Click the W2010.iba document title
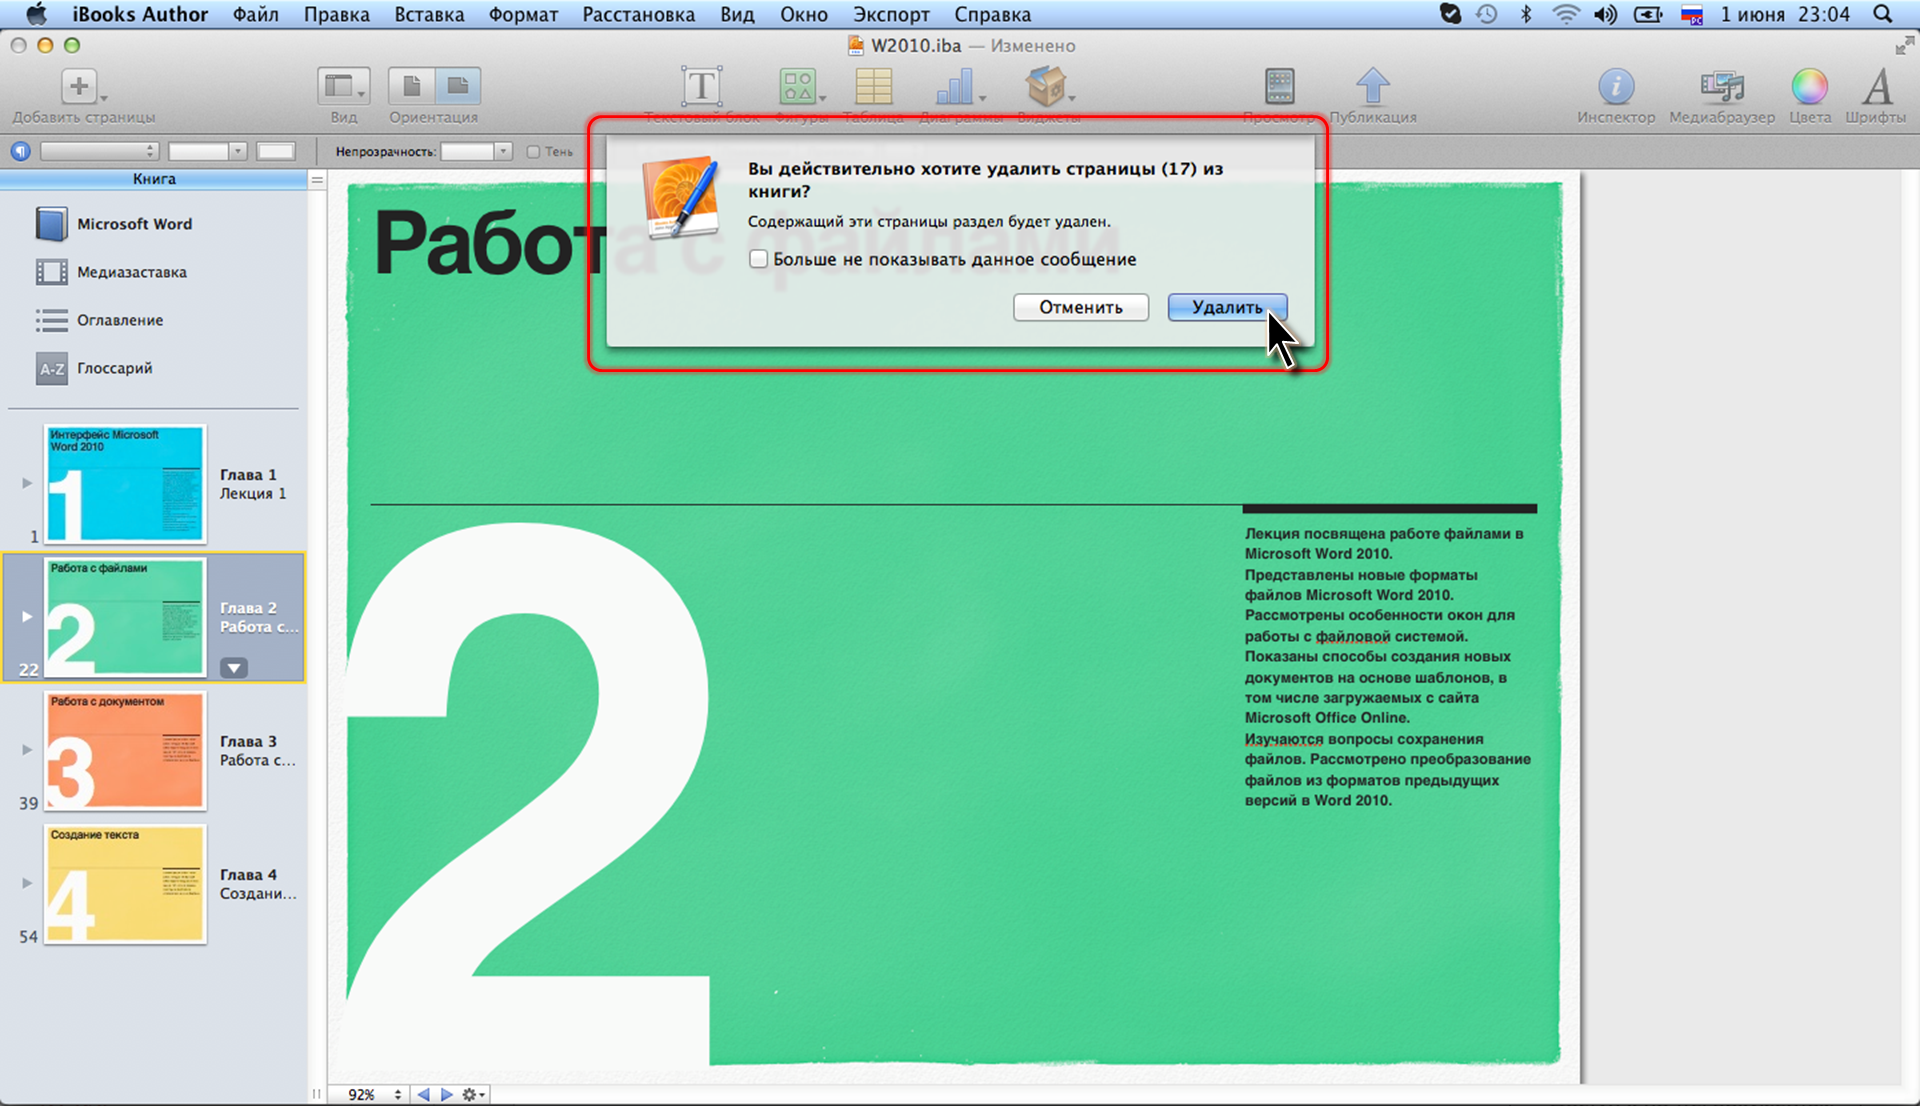Image resolution: width=1920 pixels, height=1106 pixels. point(916,45)
